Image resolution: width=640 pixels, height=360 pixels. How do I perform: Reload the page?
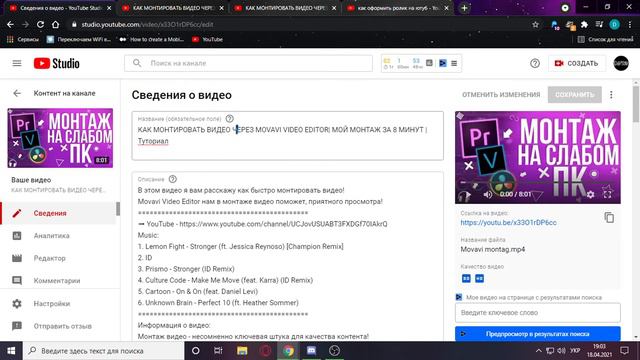(40, 24)
